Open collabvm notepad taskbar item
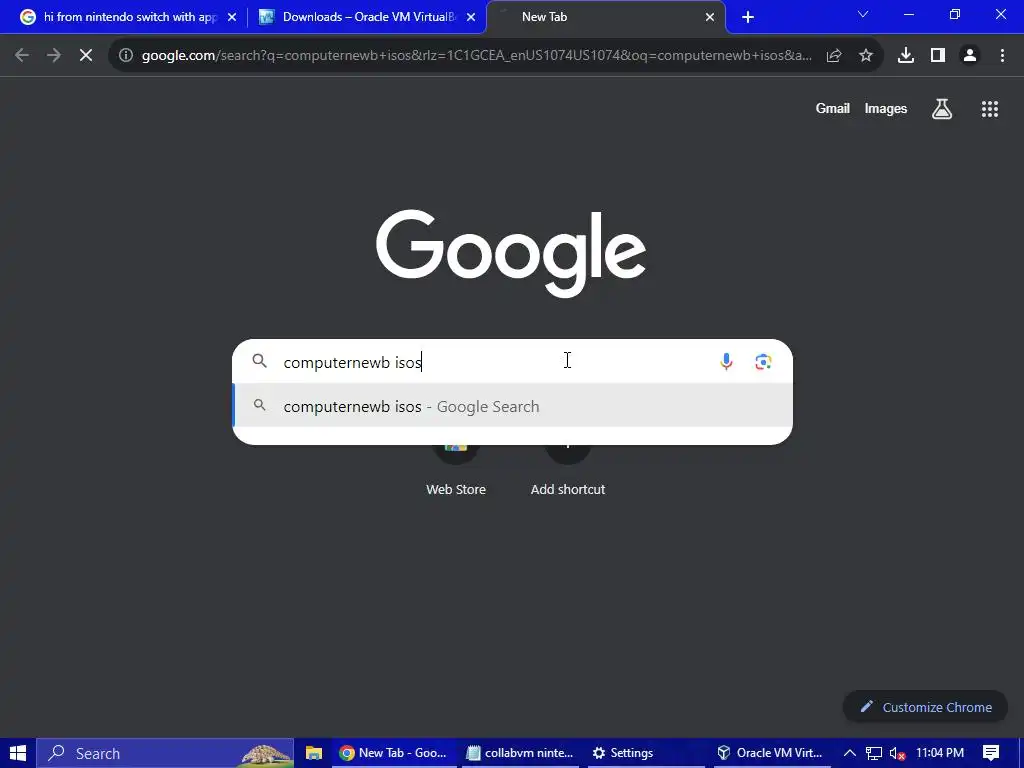This screenshot has width=1024, height=768. coord(520,753)
